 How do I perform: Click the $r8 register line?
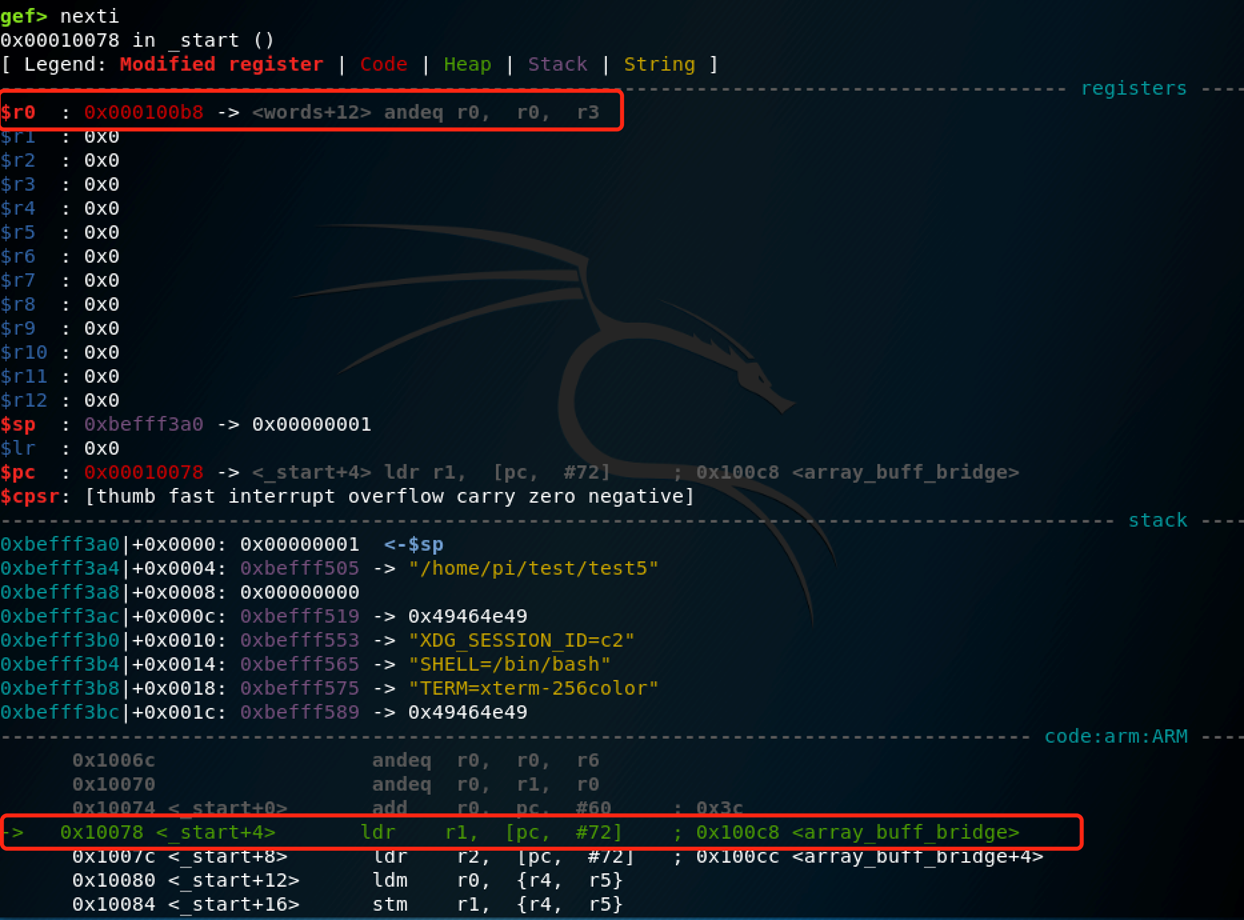(x=60, y=304)
